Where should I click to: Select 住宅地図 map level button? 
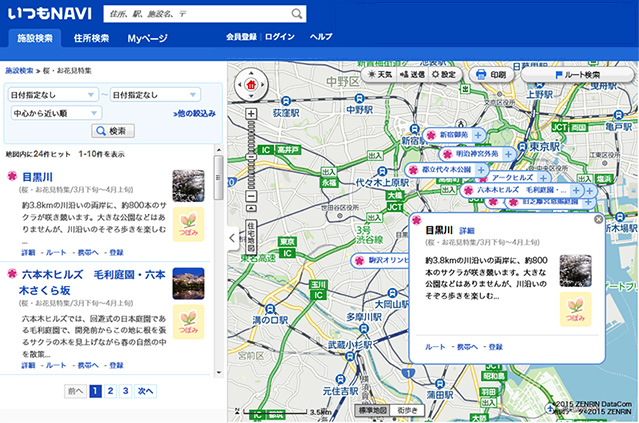coord(251,237)
